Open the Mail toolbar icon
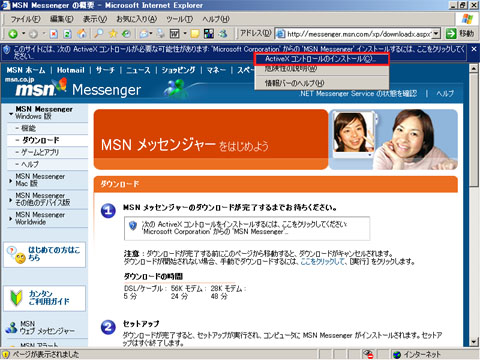This screenshot has width=480, height=360. click(144, 34)
